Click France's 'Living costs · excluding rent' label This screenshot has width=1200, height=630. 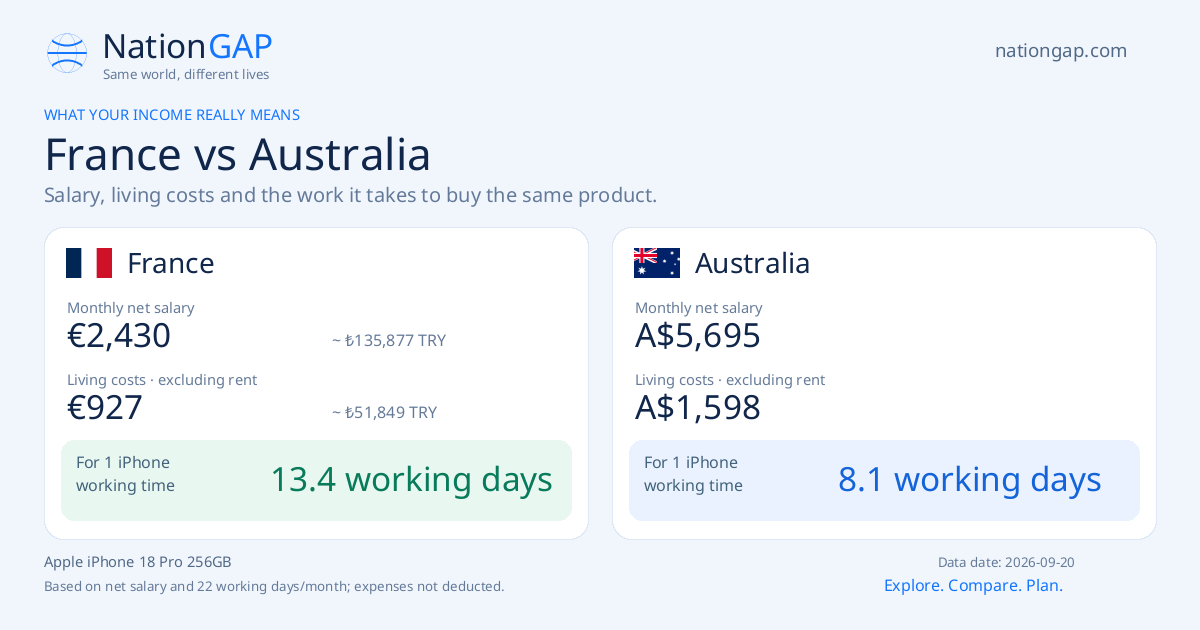click(162, 380)
